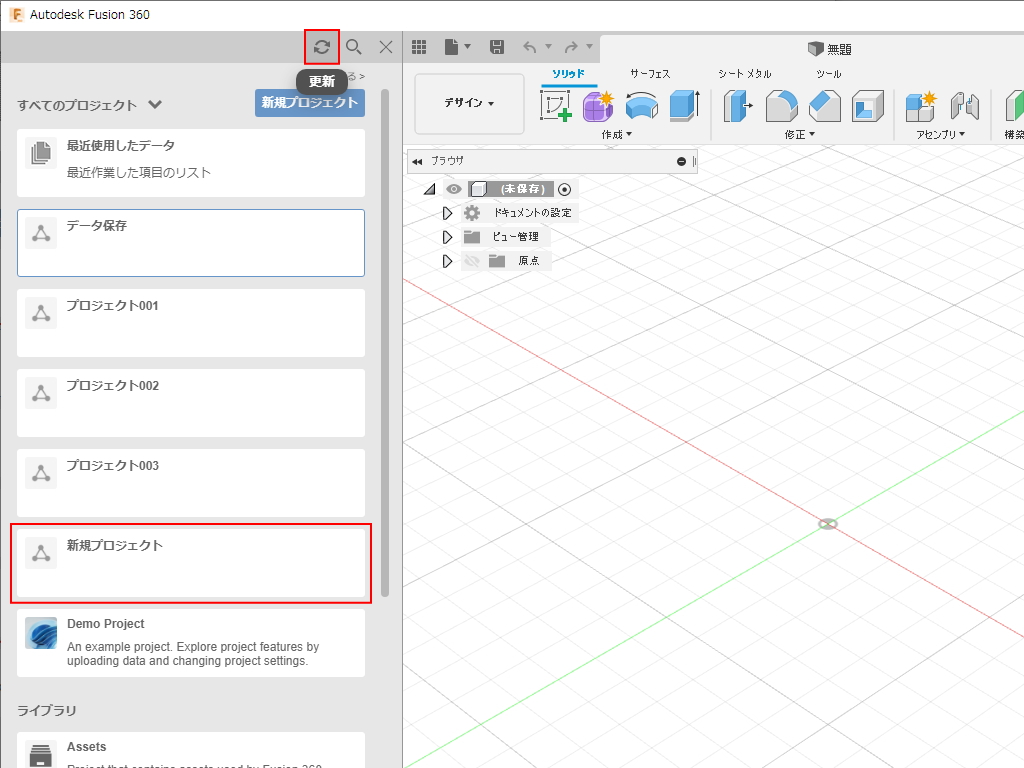Click the refresh (更新) icon in data panel
The image size is (1024, 768).
pyautogui.click(x=322, y=47)
